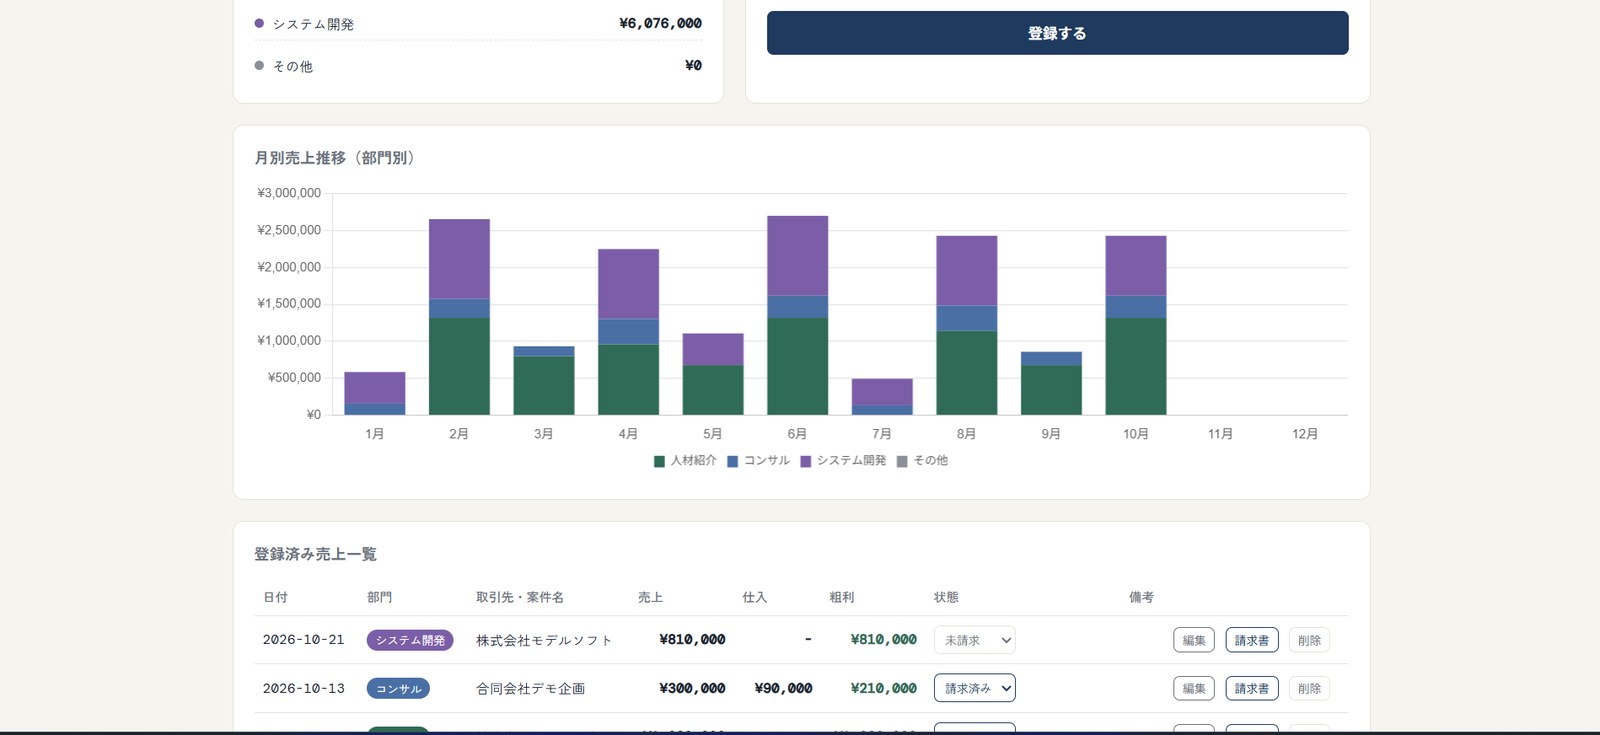Create invoice for 株式会社モデルソフト row
Screen dimensions: 1600x735
point(1252,640)
